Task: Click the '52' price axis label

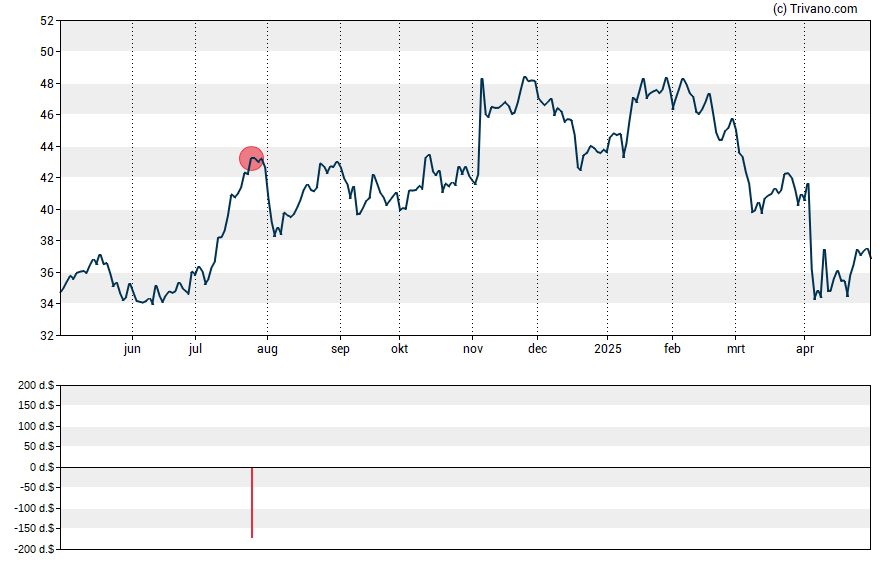Action: point(47,21)
